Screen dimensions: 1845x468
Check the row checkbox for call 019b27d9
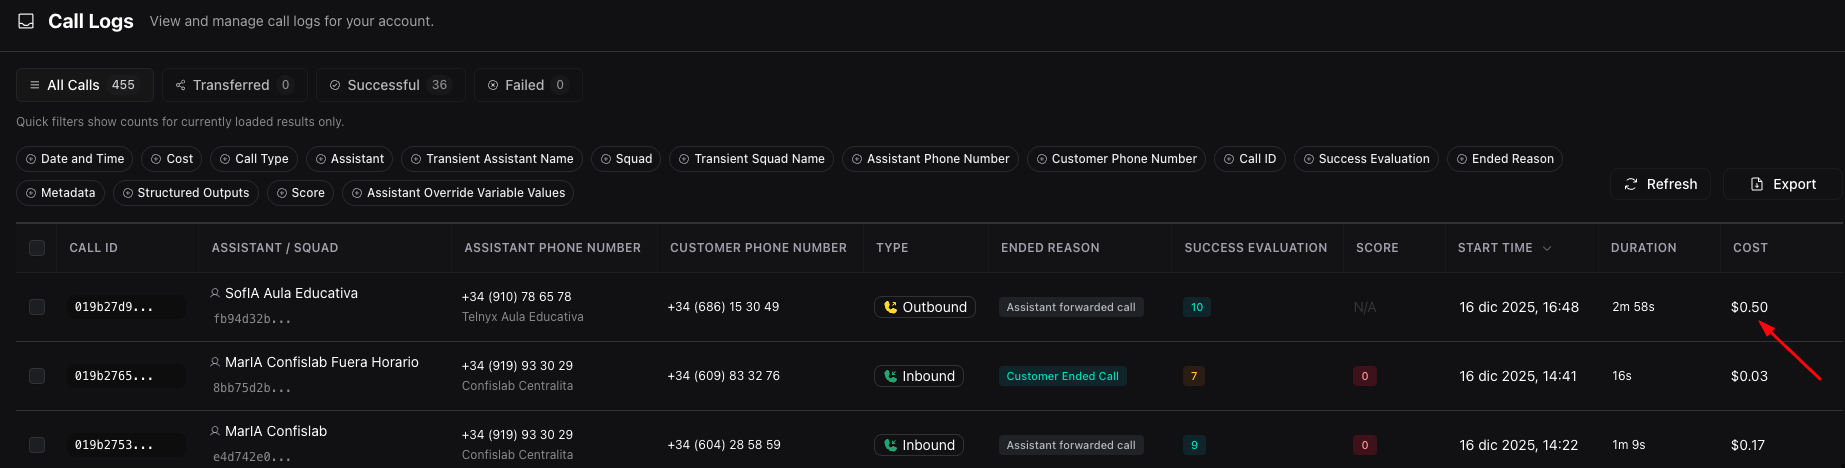(x=37, y=307)
